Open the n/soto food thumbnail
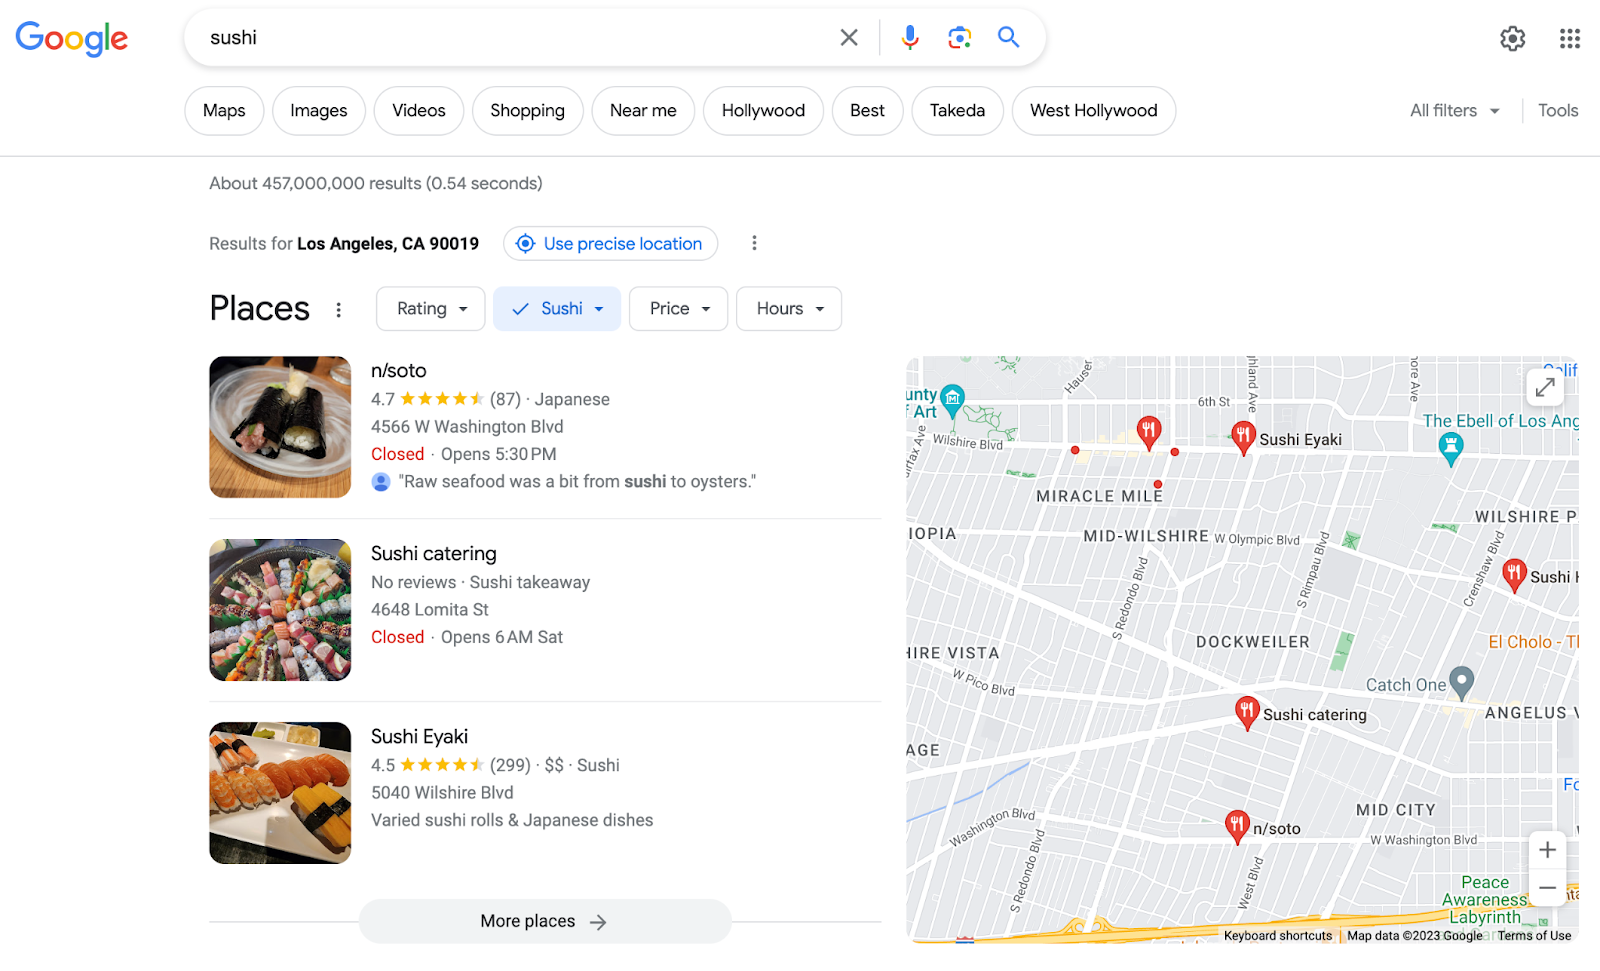The height and width of the screenshot is (971, 1600). click(x=280, y=427)
